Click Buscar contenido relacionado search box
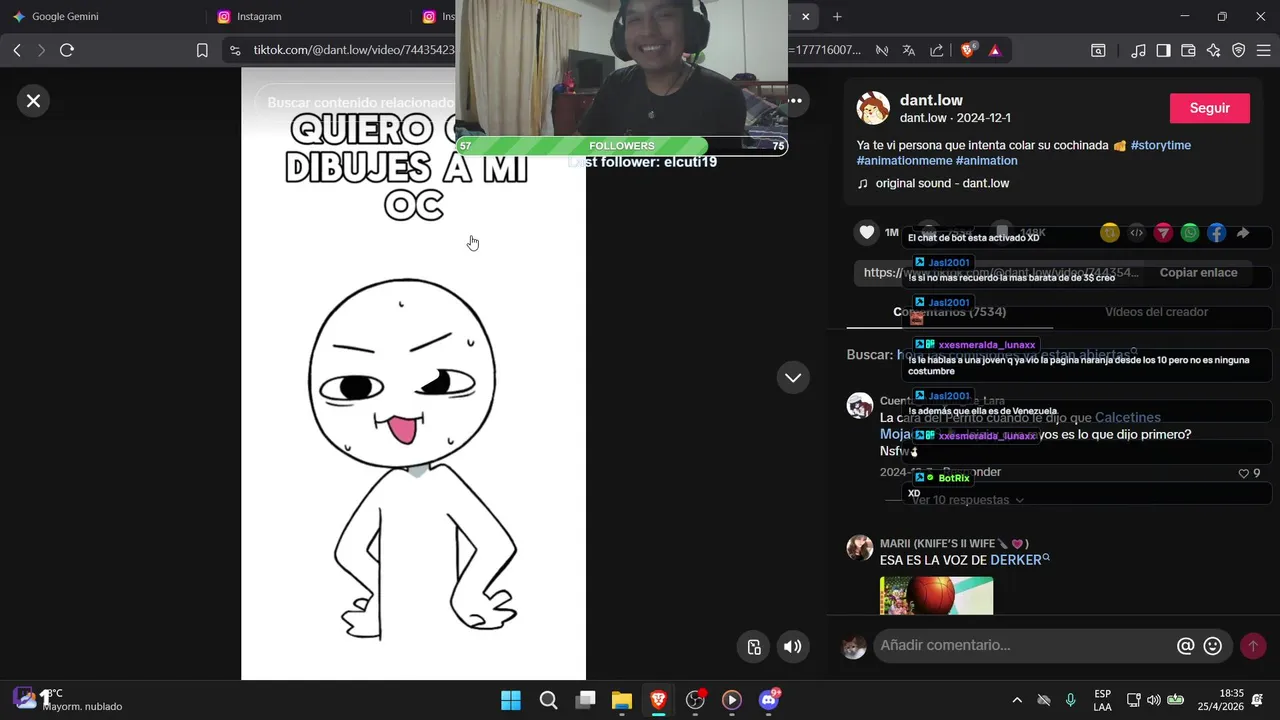This screenshot has width=1280, height=720. point(361,103)
